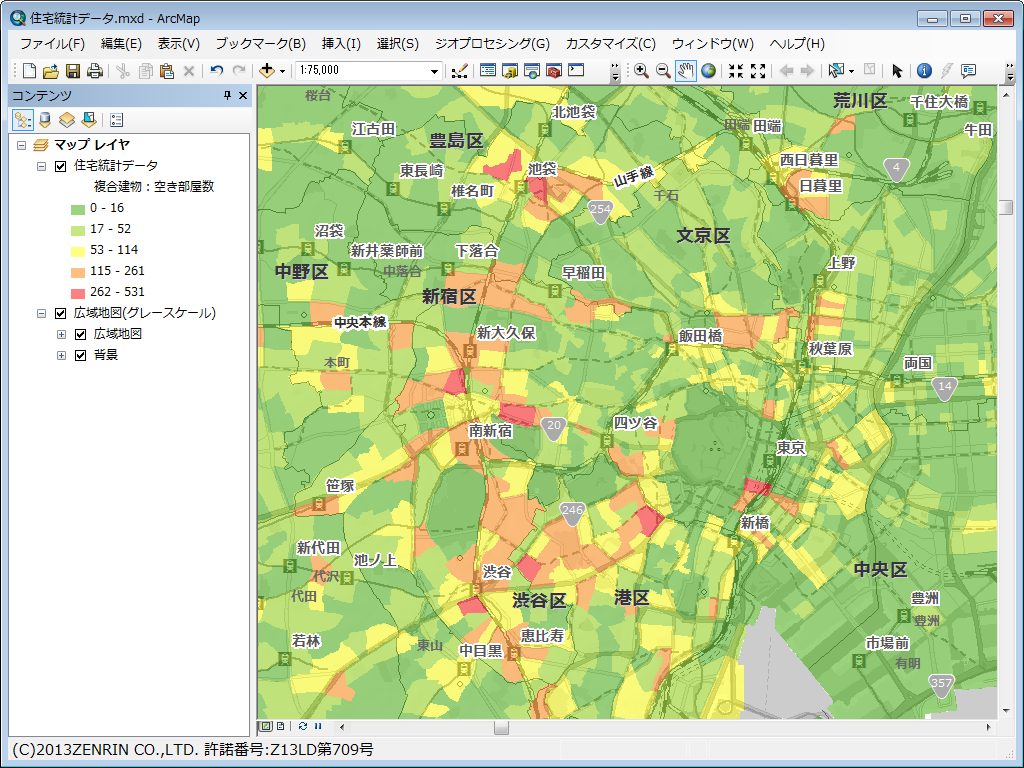Click the Add Data button

tap(266, 71)
